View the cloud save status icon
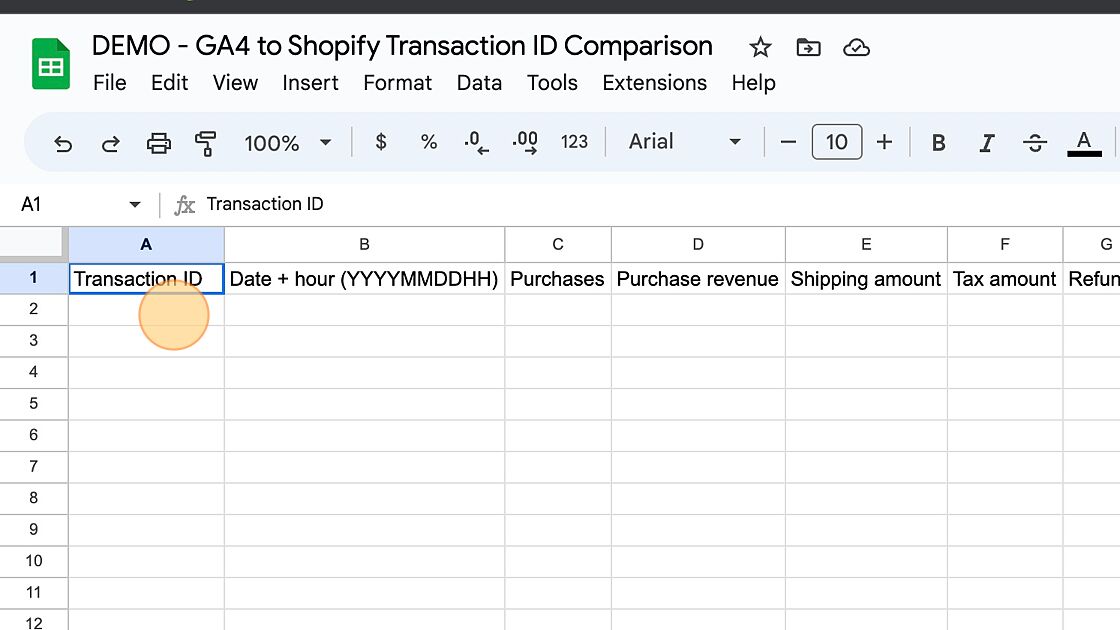1120x630 pixels. tap(856, 47)
